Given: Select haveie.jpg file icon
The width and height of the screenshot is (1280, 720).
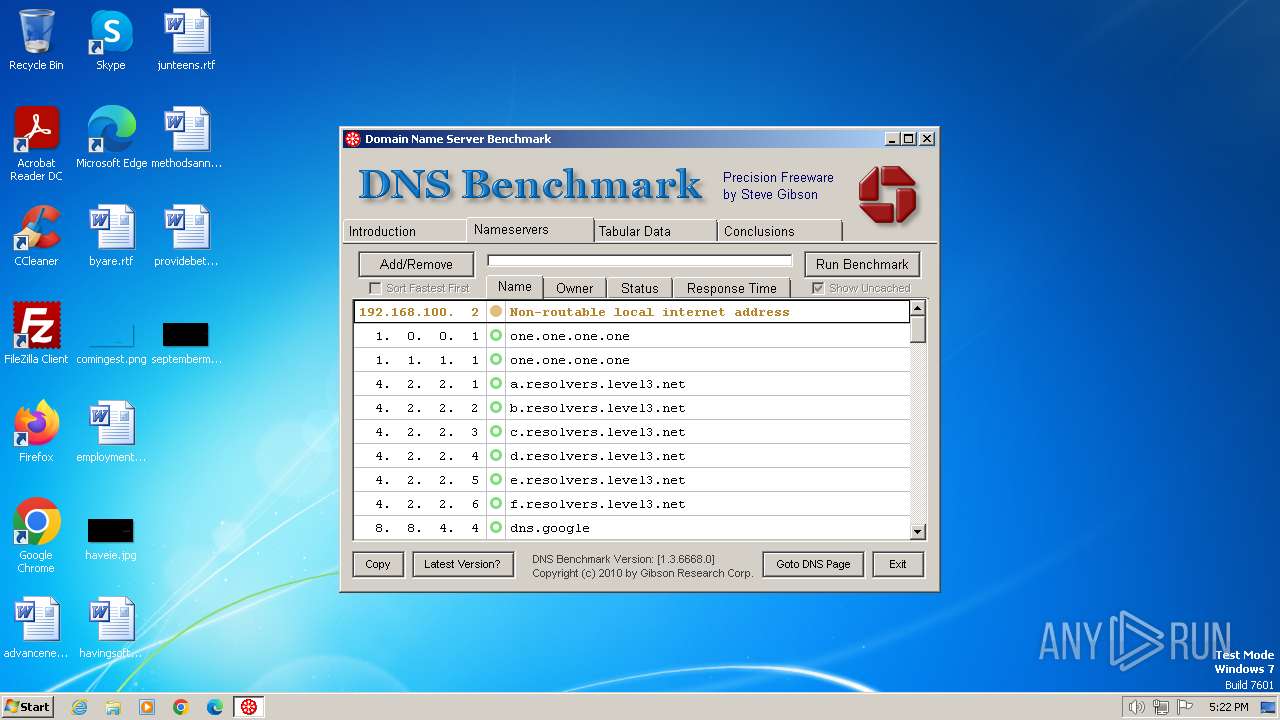Looking at the screenshot, I should (111, 538).
